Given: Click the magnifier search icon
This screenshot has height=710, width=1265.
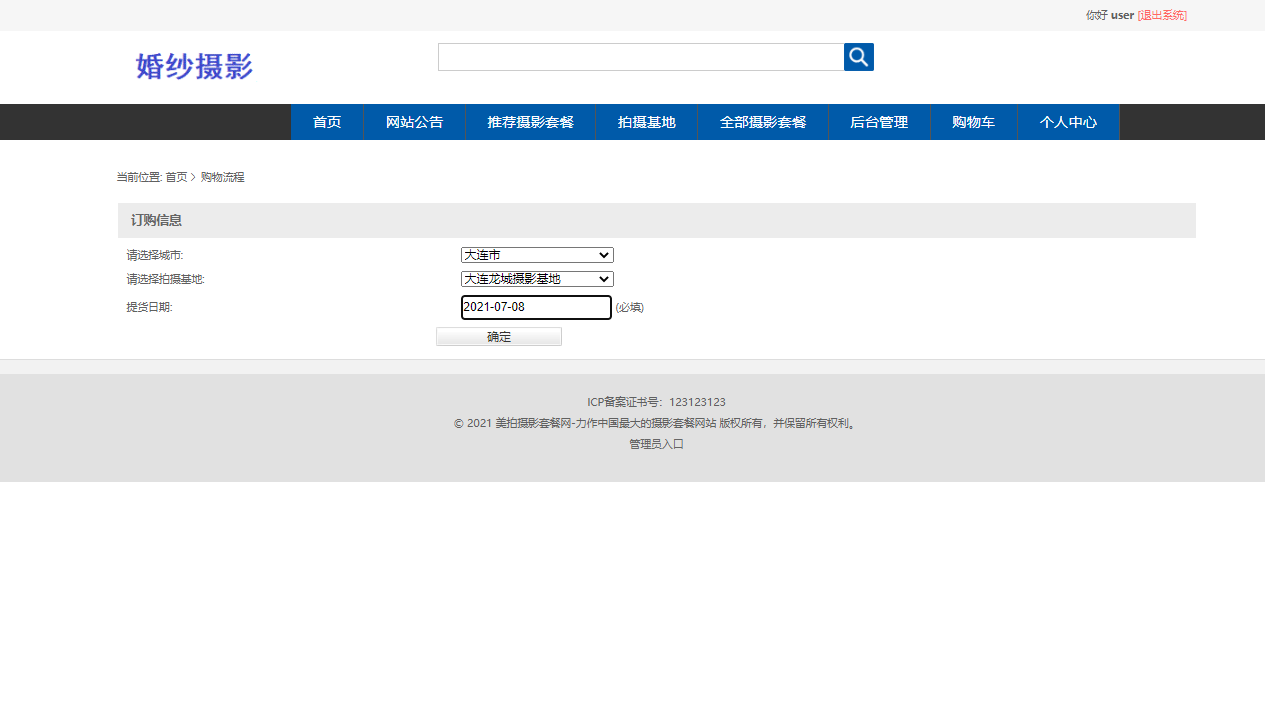Looking at the screenshot, I should (858, 57).
